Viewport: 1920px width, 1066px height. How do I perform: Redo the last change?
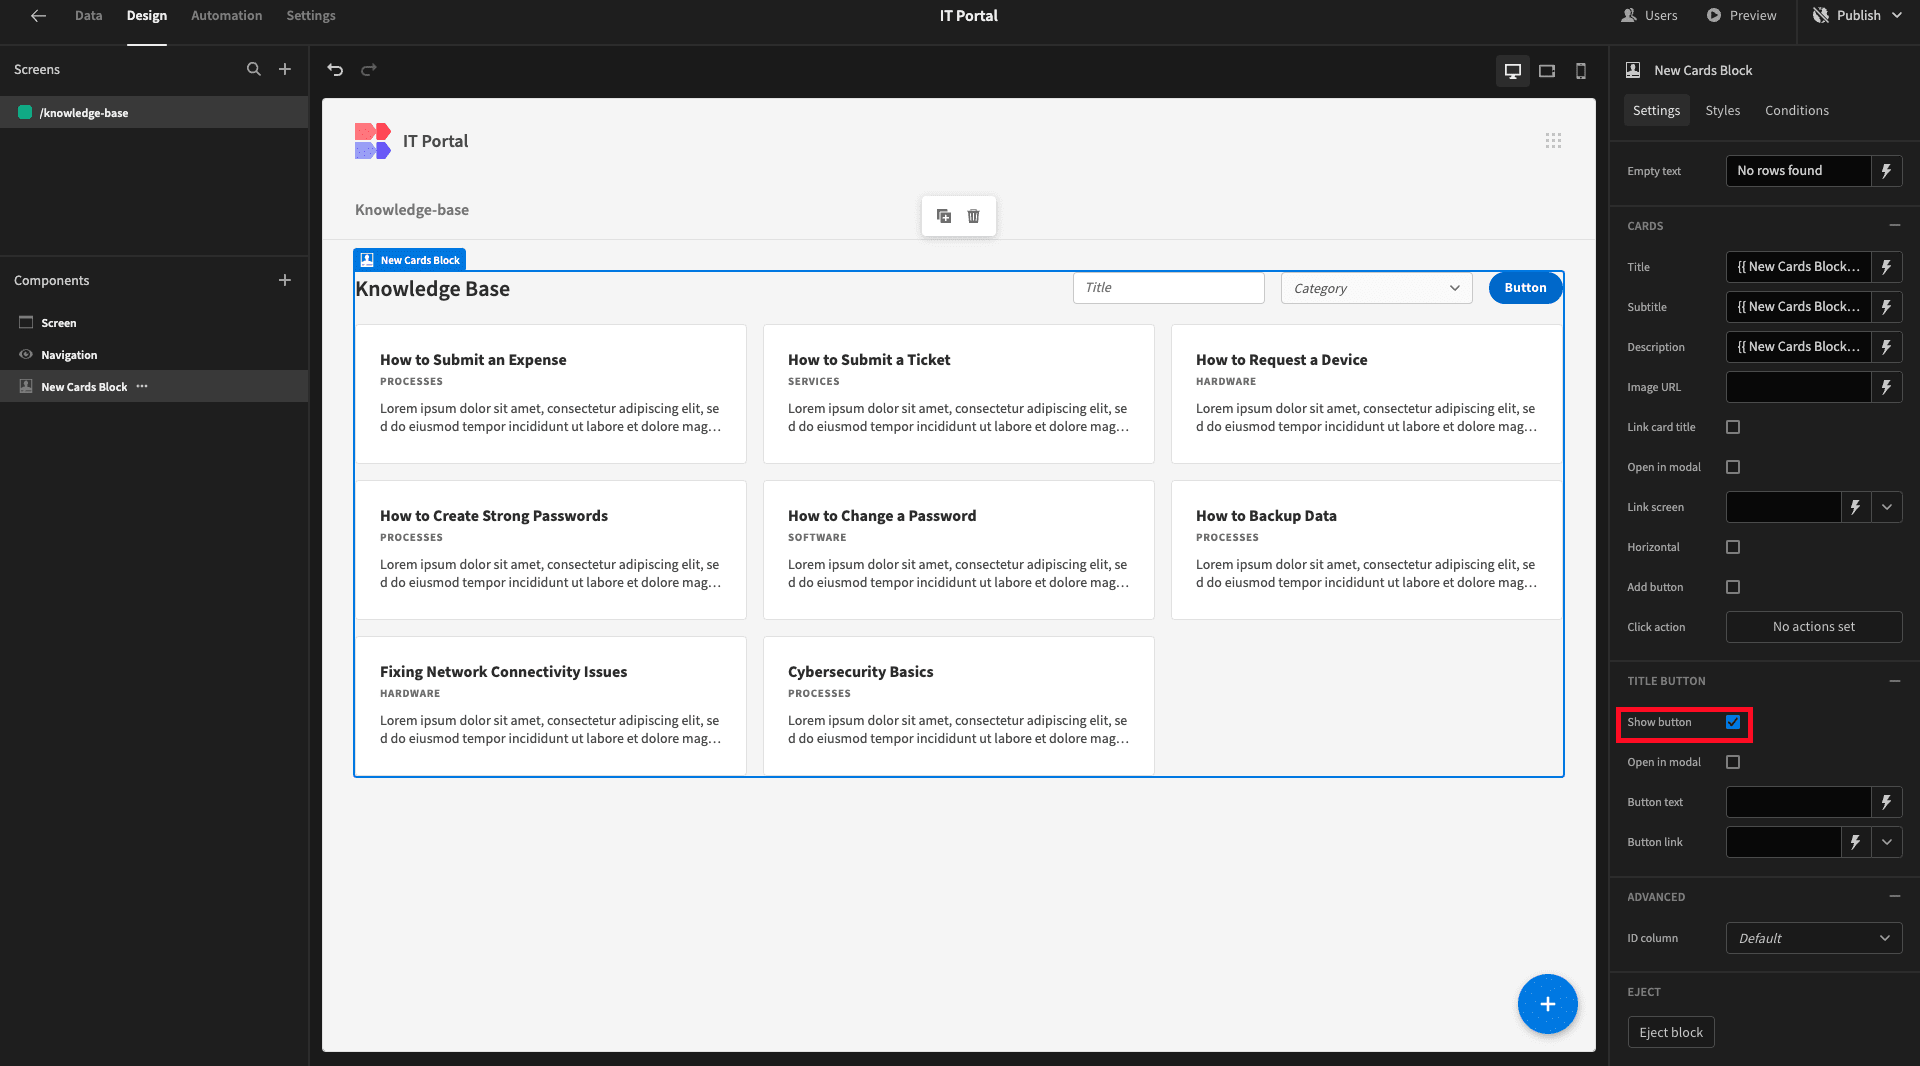pyautogui.click(x=369, y=69)
